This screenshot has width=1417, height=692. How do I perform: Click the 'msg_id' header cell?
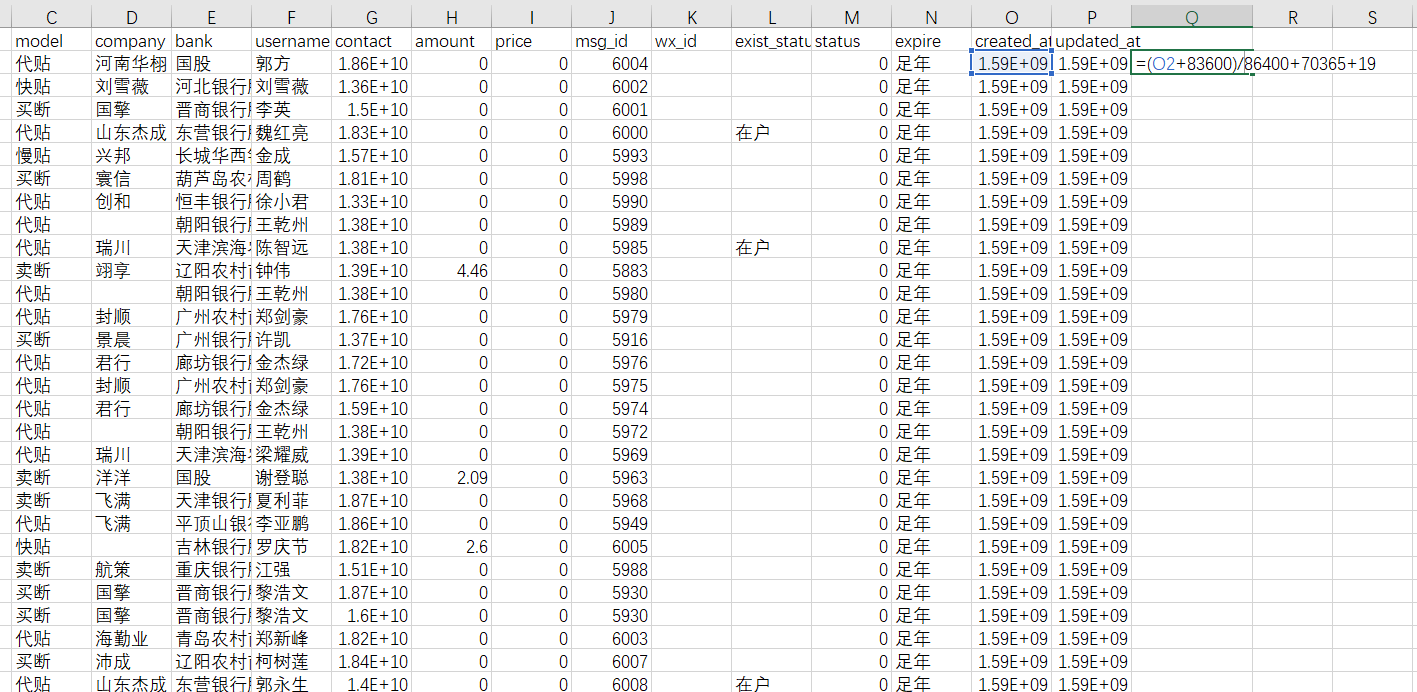[612, 41]
